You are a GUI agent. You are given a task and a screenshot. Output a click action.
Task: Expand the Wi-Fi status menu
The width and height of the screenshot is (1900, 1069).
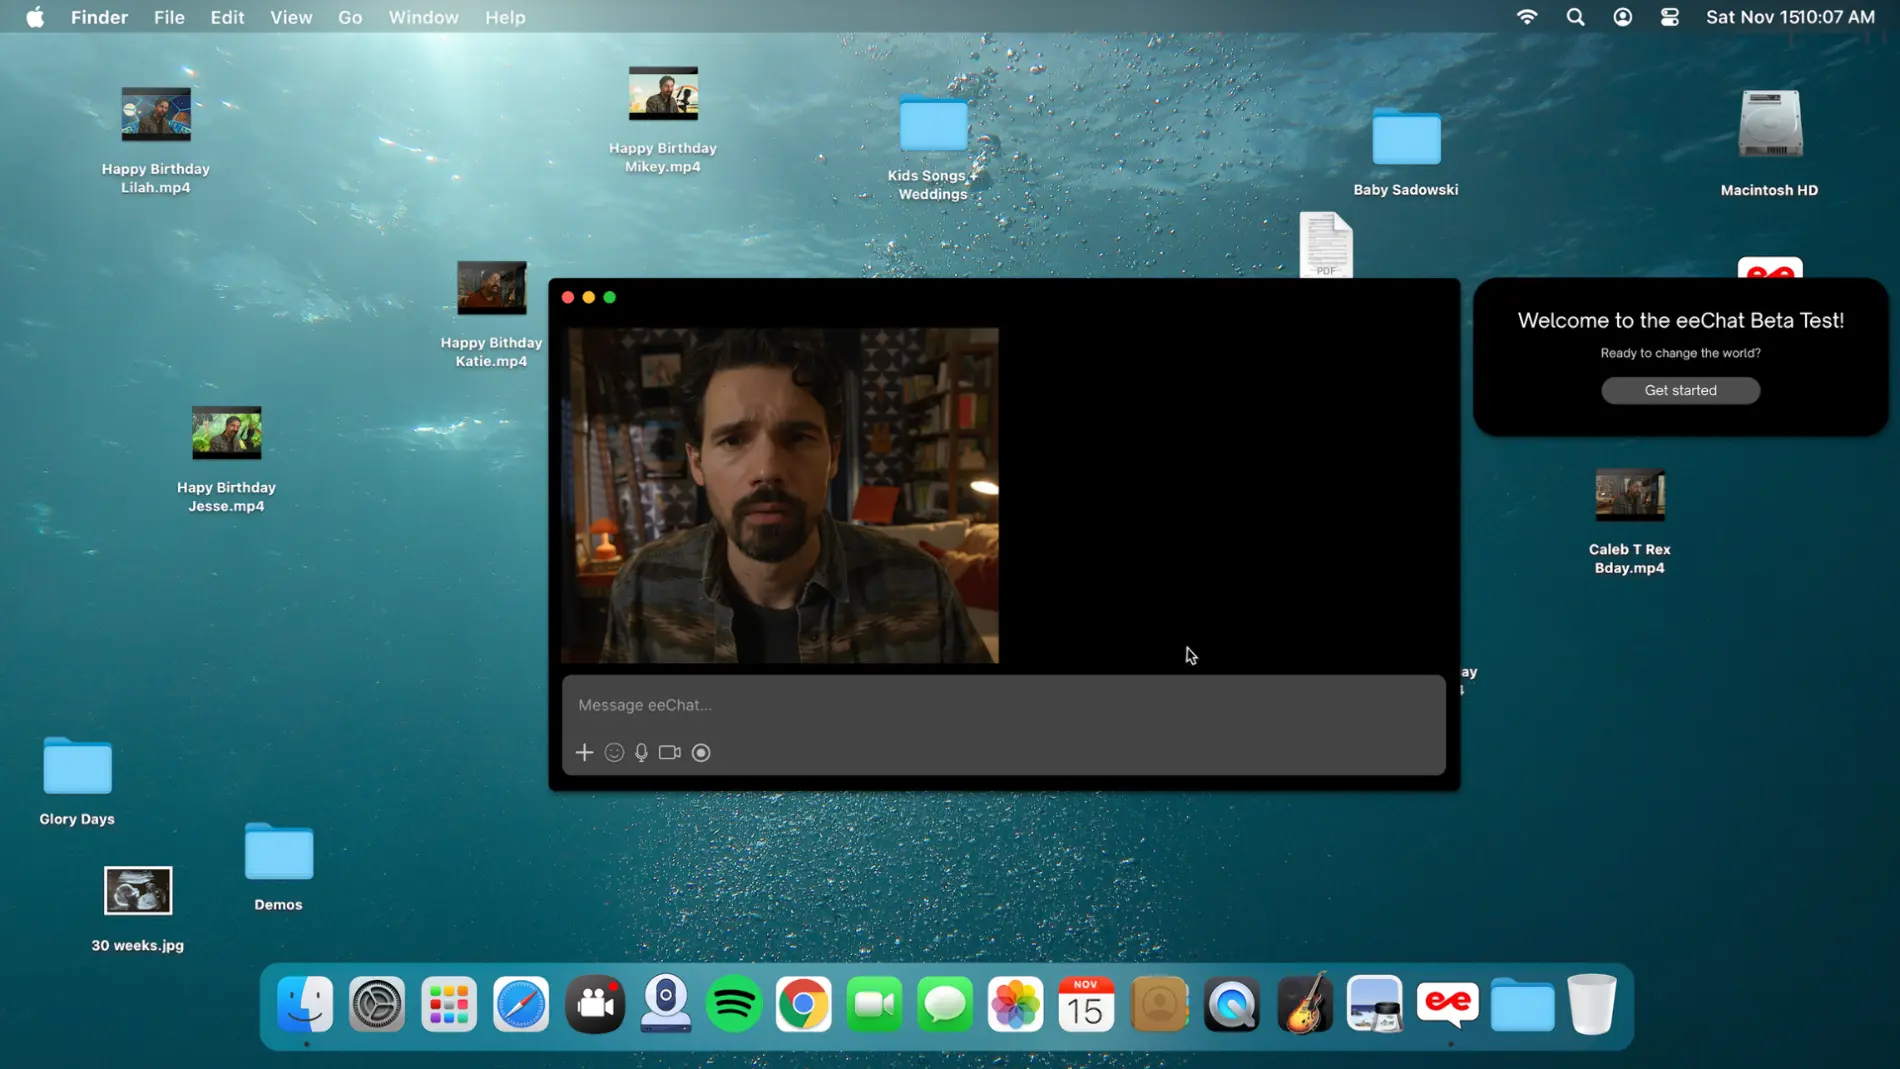[1526, 17]
